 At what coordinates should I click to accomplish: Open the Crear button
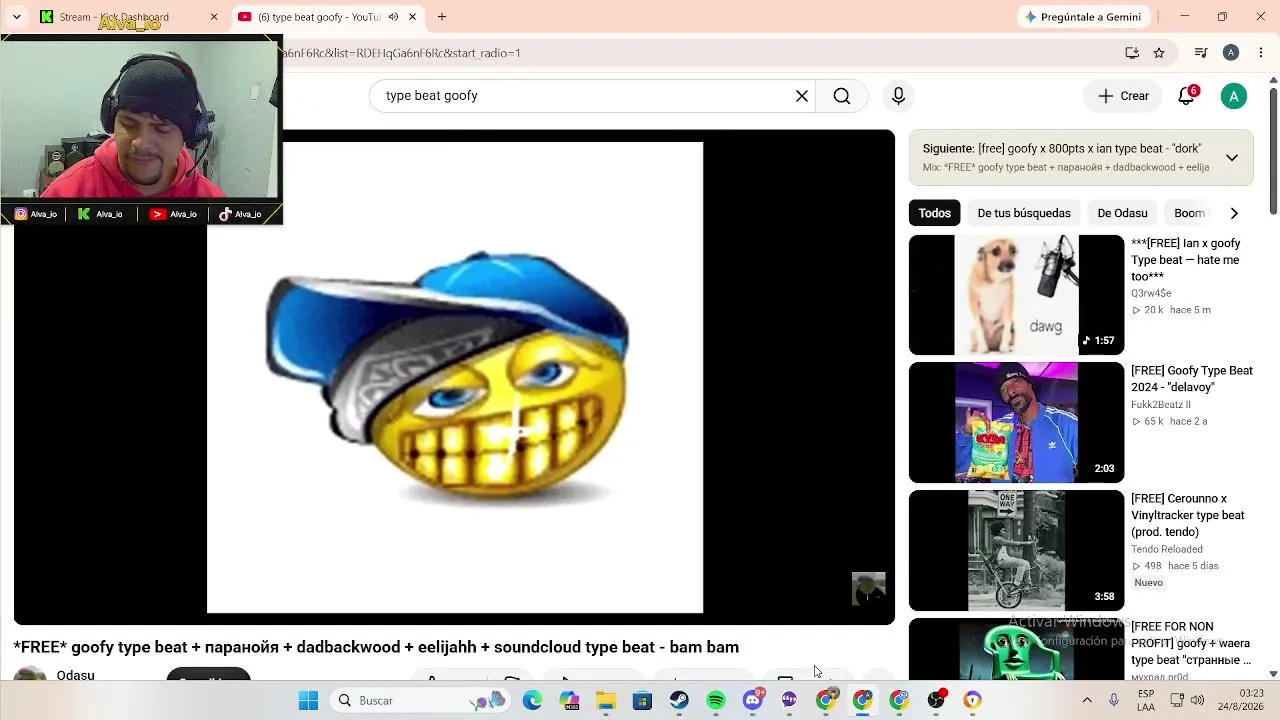click(1124, 96)
